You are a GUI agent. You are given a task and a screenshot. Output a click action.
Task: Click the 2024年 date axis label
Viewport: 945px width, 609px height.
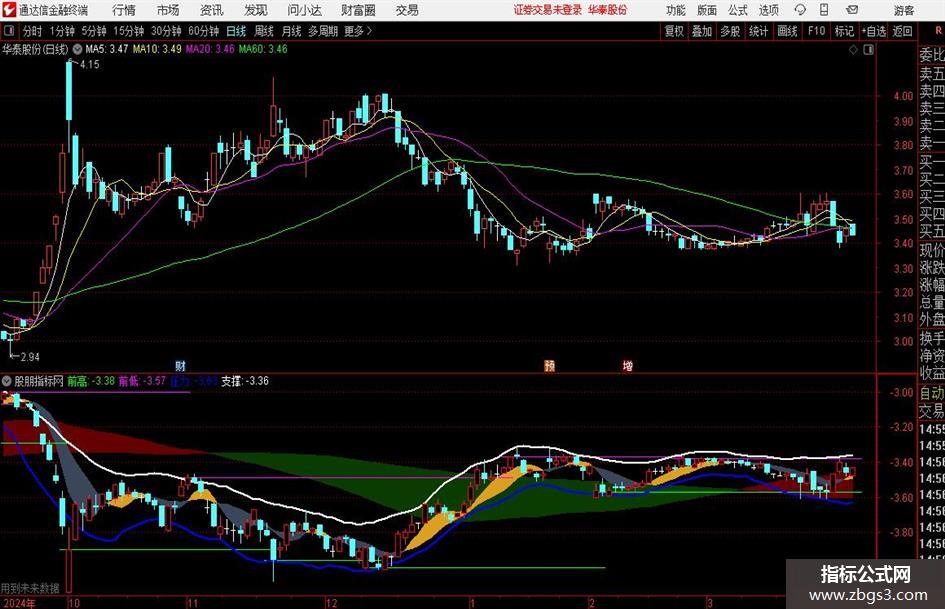coord(18,603)
